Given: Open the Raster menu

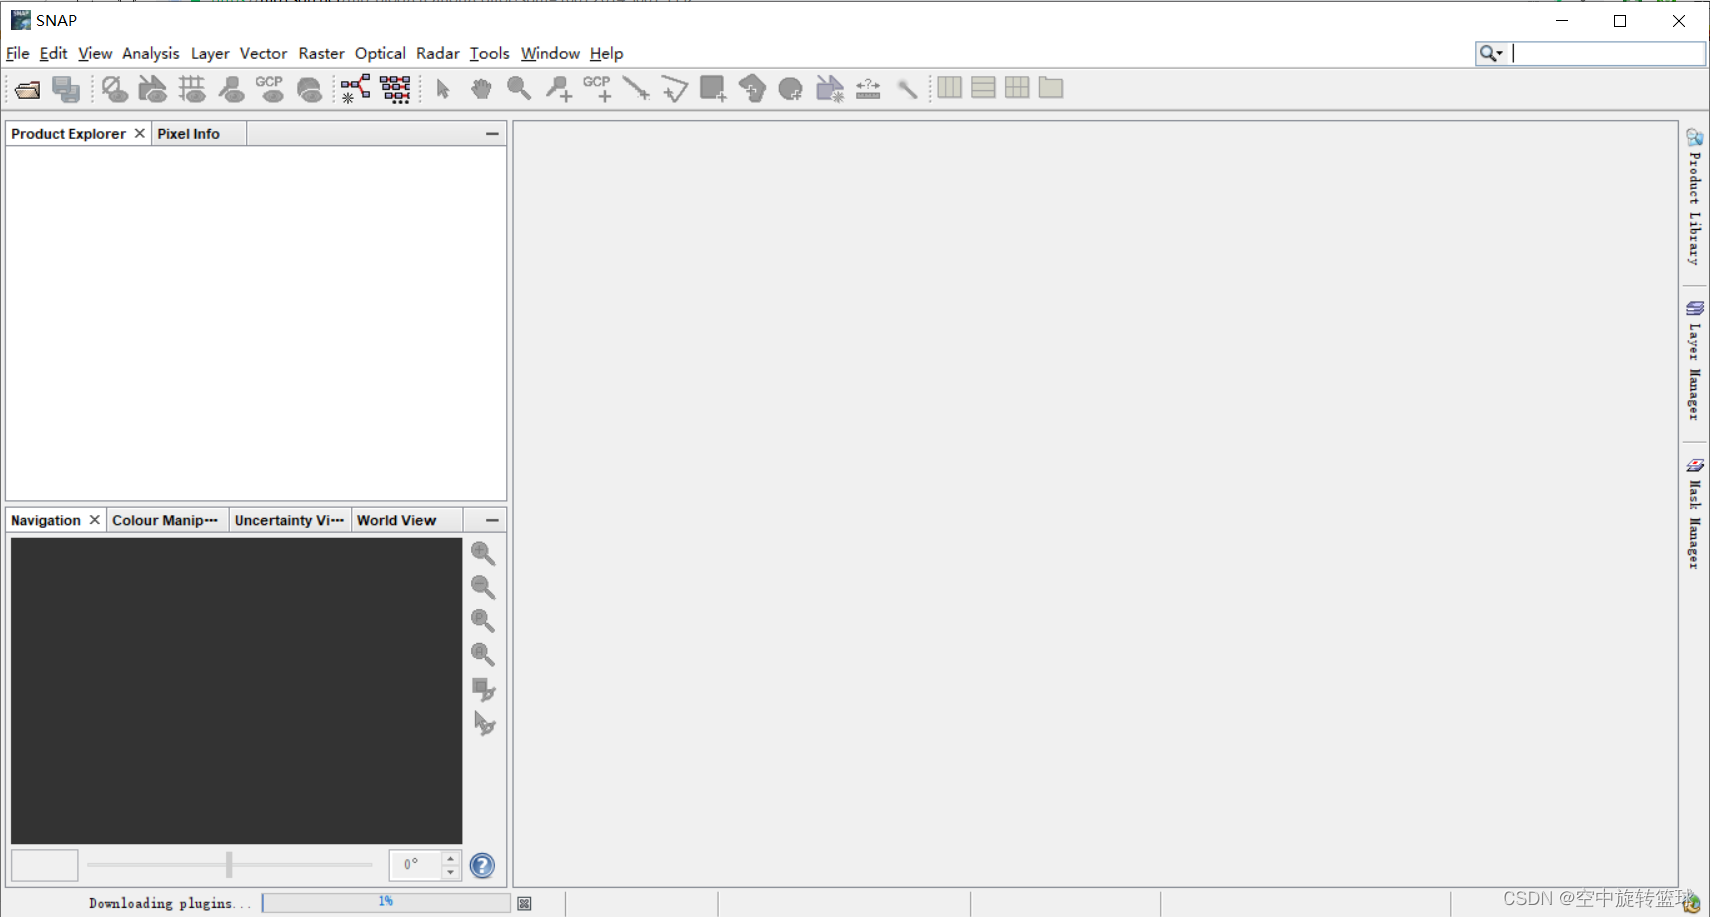Looking at the screenshot, I should [321, 53].
